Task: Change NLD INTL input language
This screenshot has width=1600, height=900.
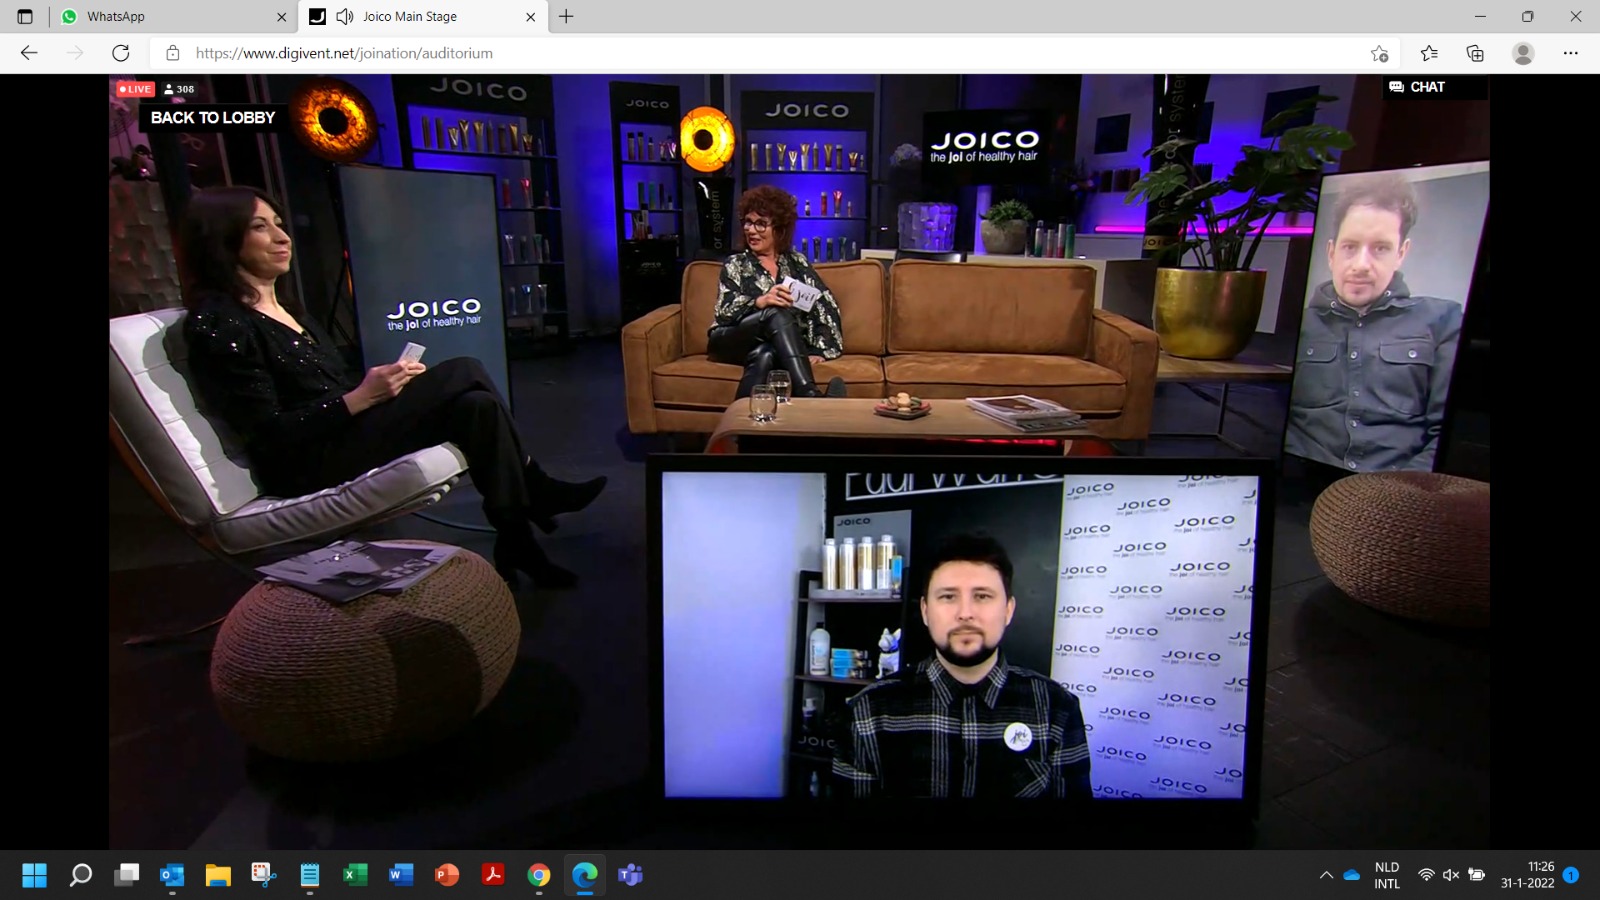Action: tap(1387, 875)
